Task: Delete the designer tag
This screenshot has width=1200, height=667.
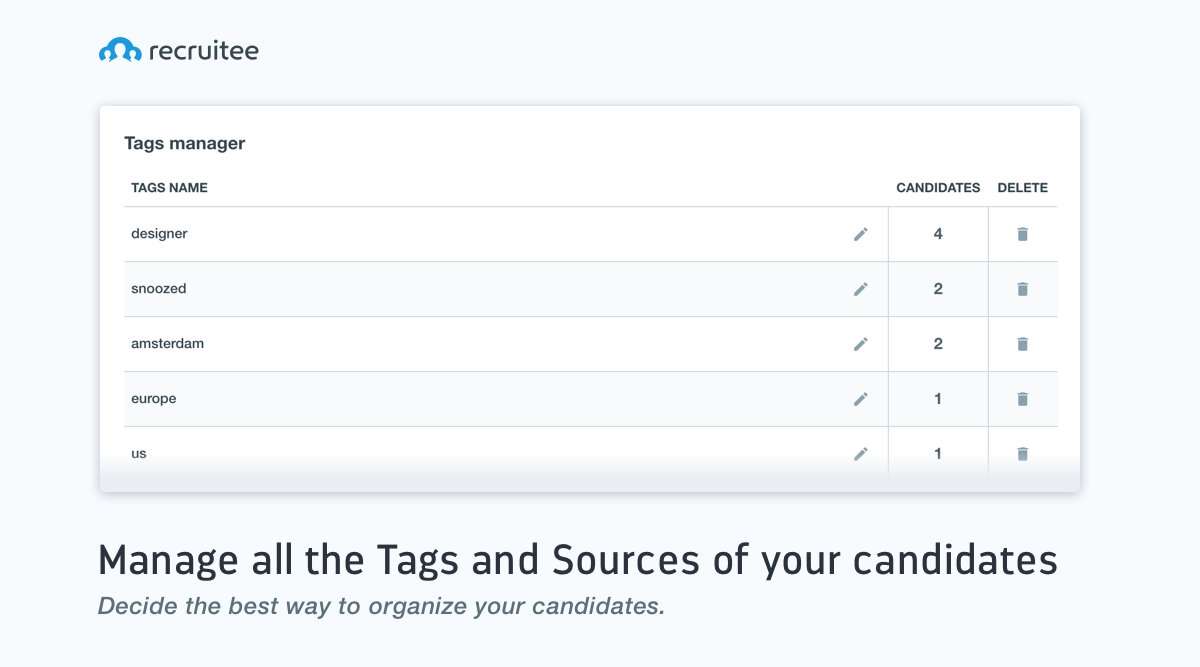Action: click(x=1022, y=234)
